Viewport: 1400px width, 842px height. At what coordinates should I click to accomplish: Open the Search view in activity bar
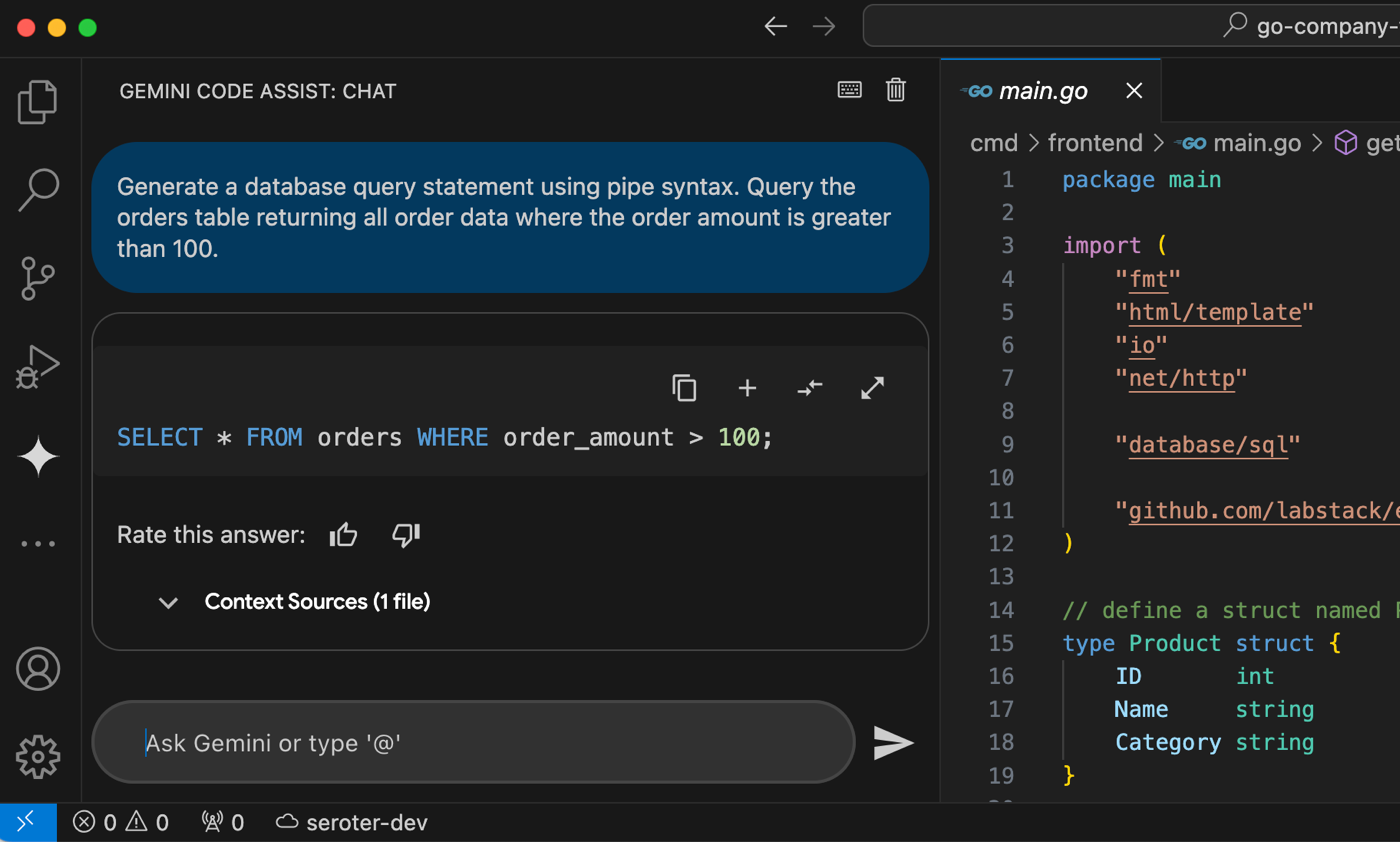[38, 190]
